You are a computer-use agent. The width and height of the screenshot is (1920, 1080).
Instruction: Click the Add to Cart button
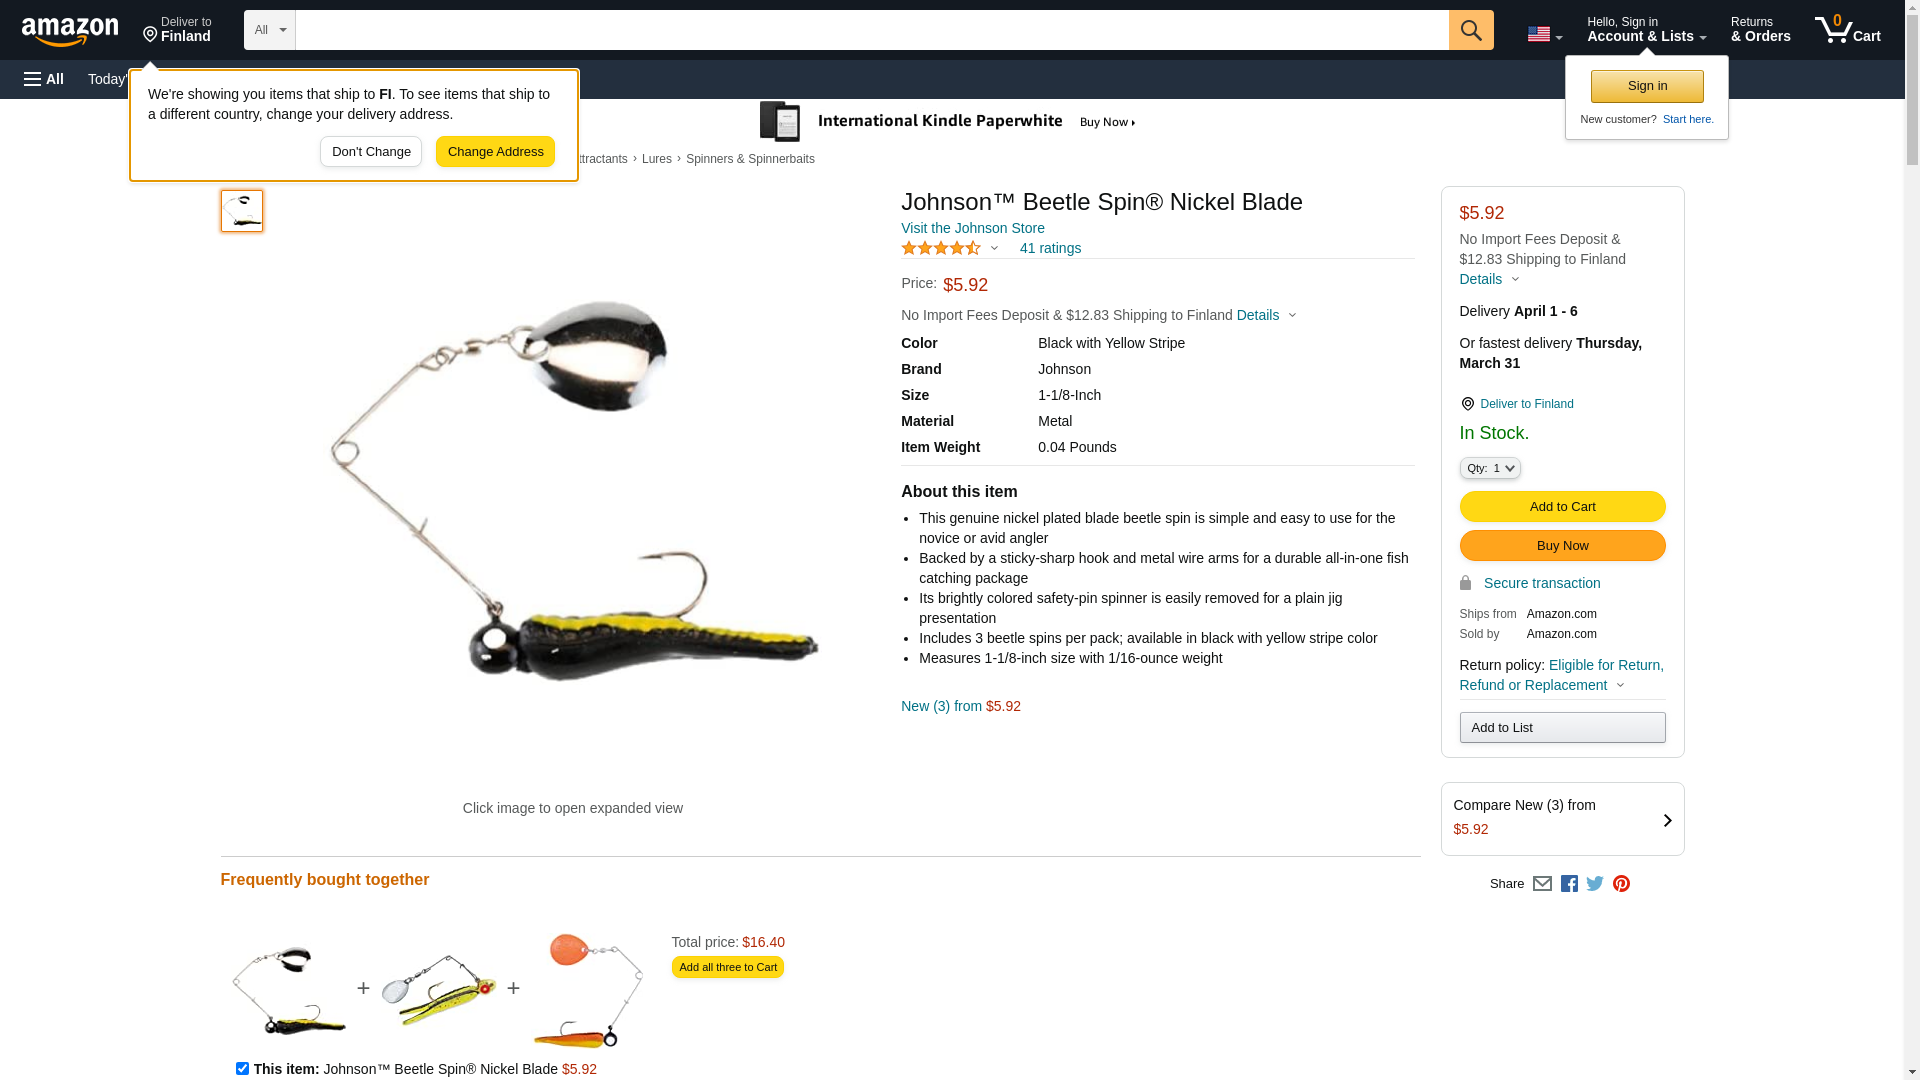point(1562,507)
